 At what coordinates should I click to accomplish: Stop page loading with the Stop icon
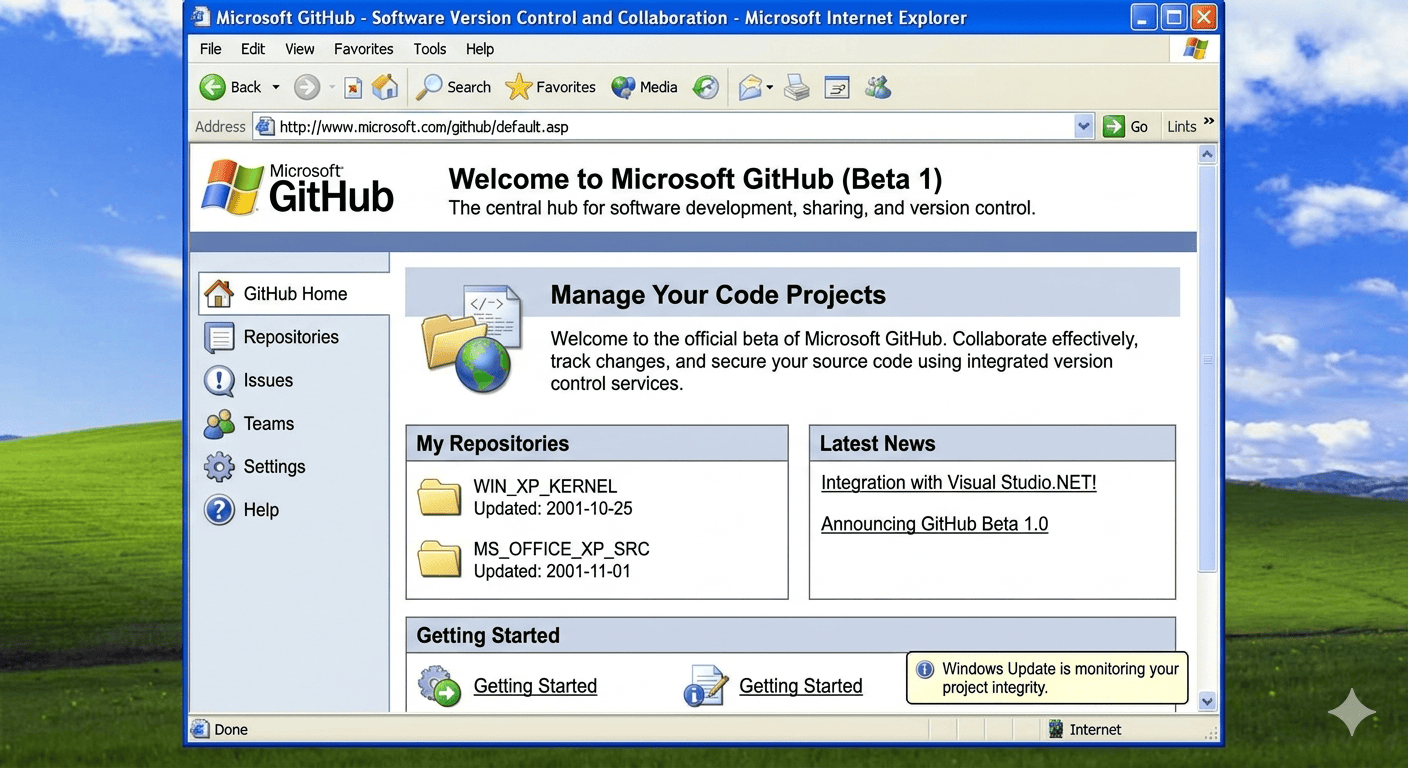coord(353,88)
